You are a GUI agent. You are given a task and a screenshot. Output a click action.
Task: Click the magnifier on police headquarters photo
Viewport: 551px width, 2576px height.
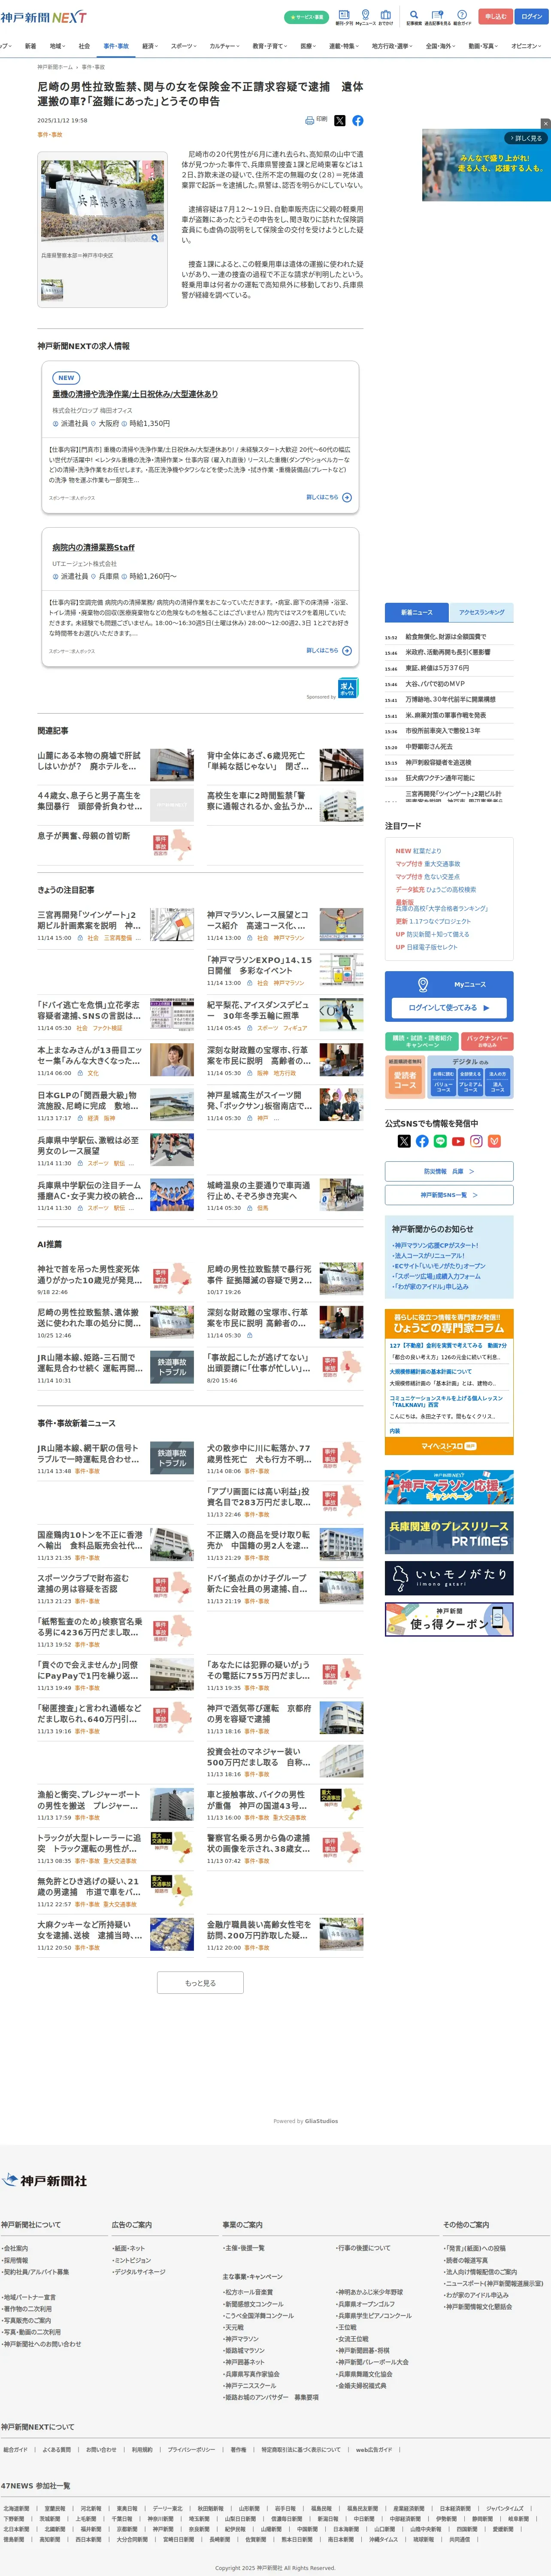tap(154, 238)
